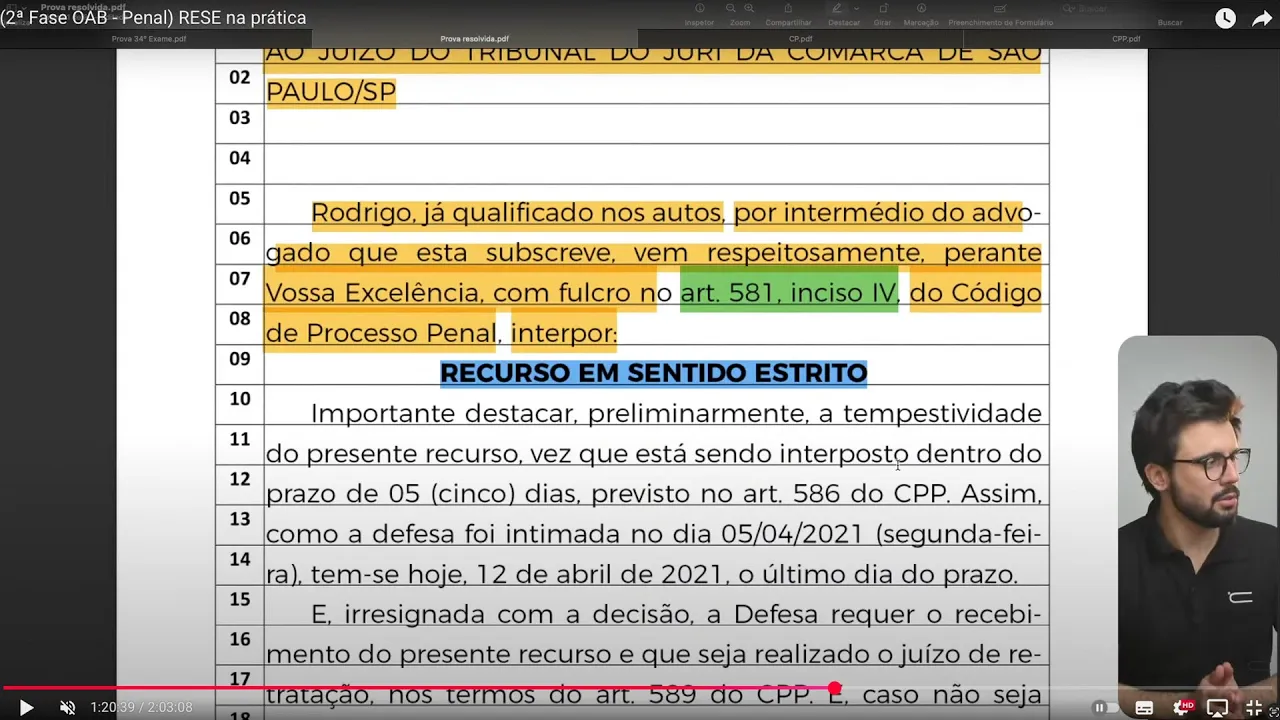Cast video with AirPlay icon

coord(1217,707)
